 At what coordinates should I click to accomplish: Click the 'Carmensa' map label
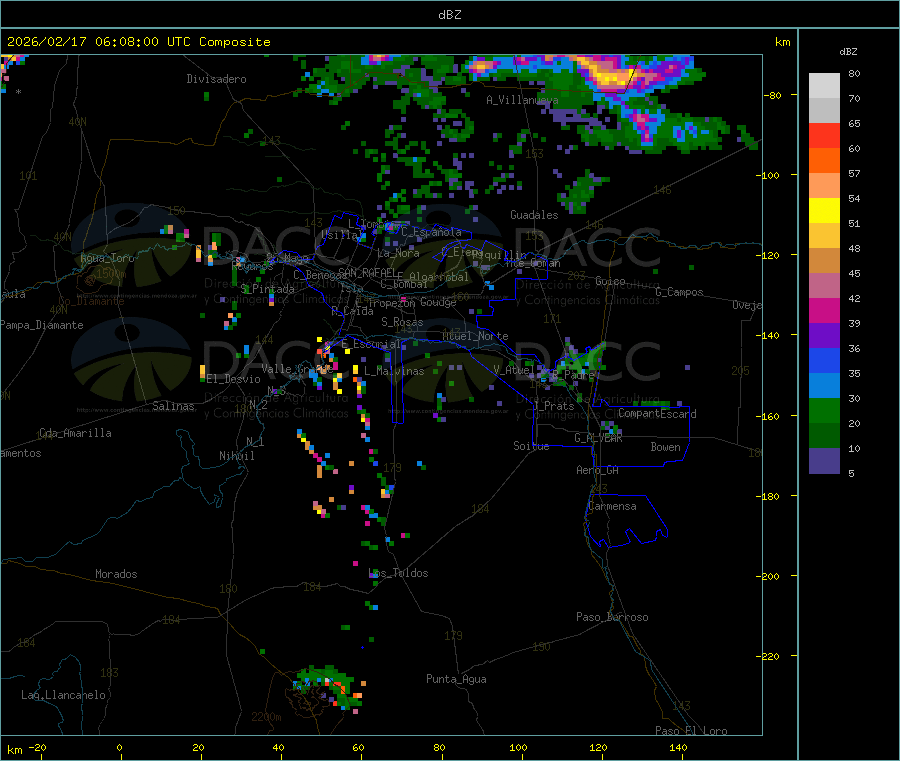(x=612, y=506)
